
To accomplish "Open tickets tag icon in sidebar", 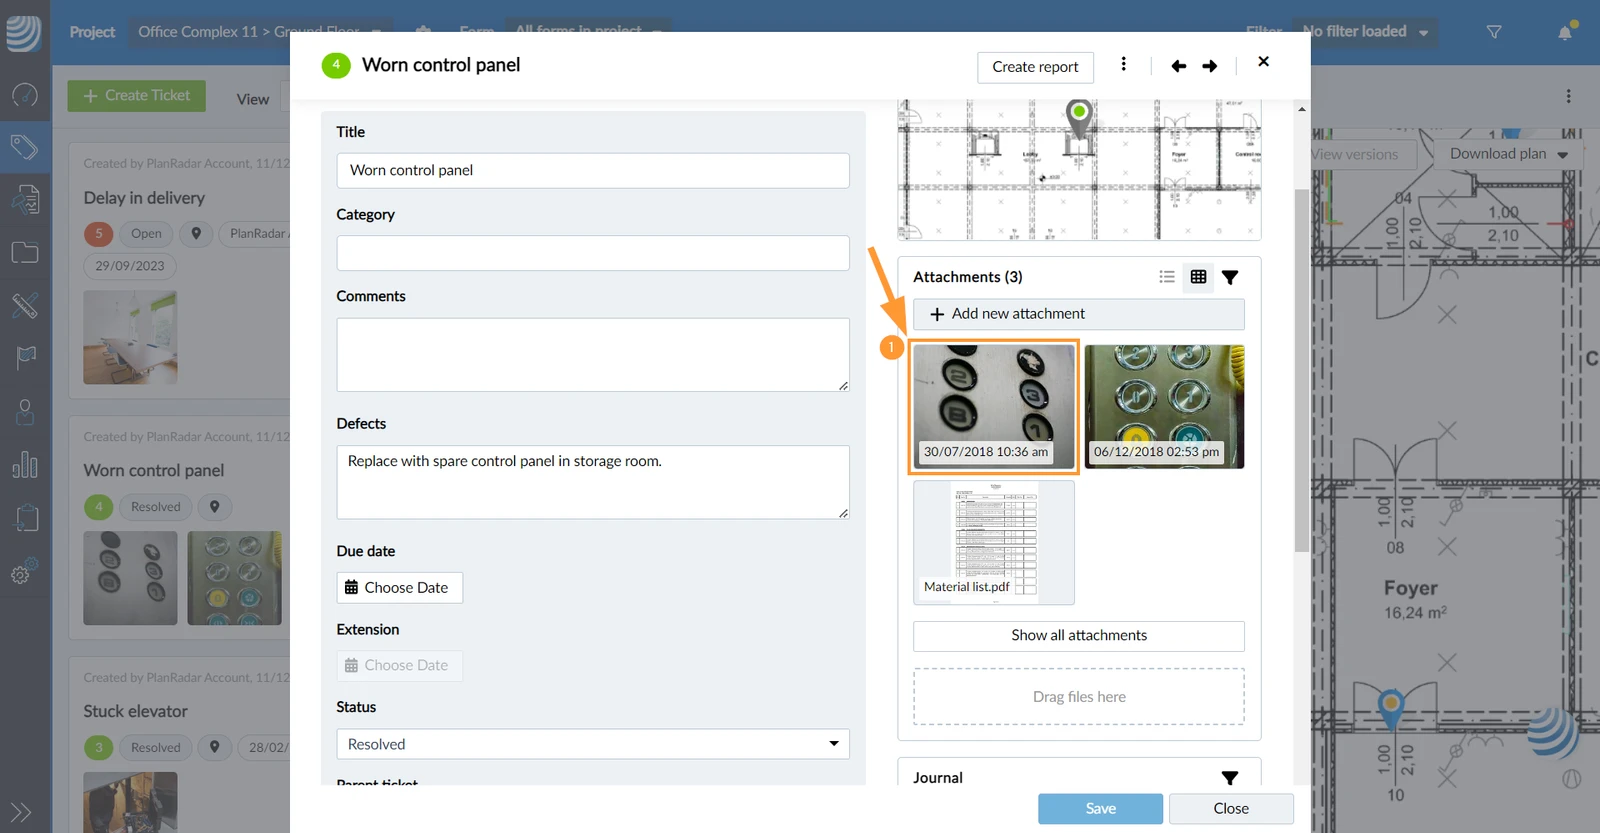I will pyautogui.click(x=25, y=148).
